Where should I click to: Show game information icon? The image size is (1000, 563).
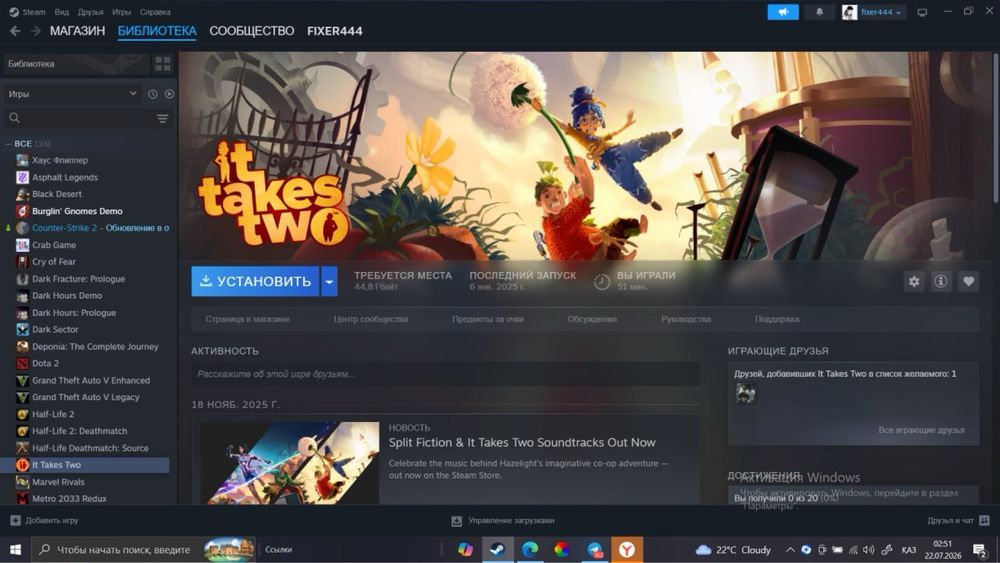coord(941,281)
